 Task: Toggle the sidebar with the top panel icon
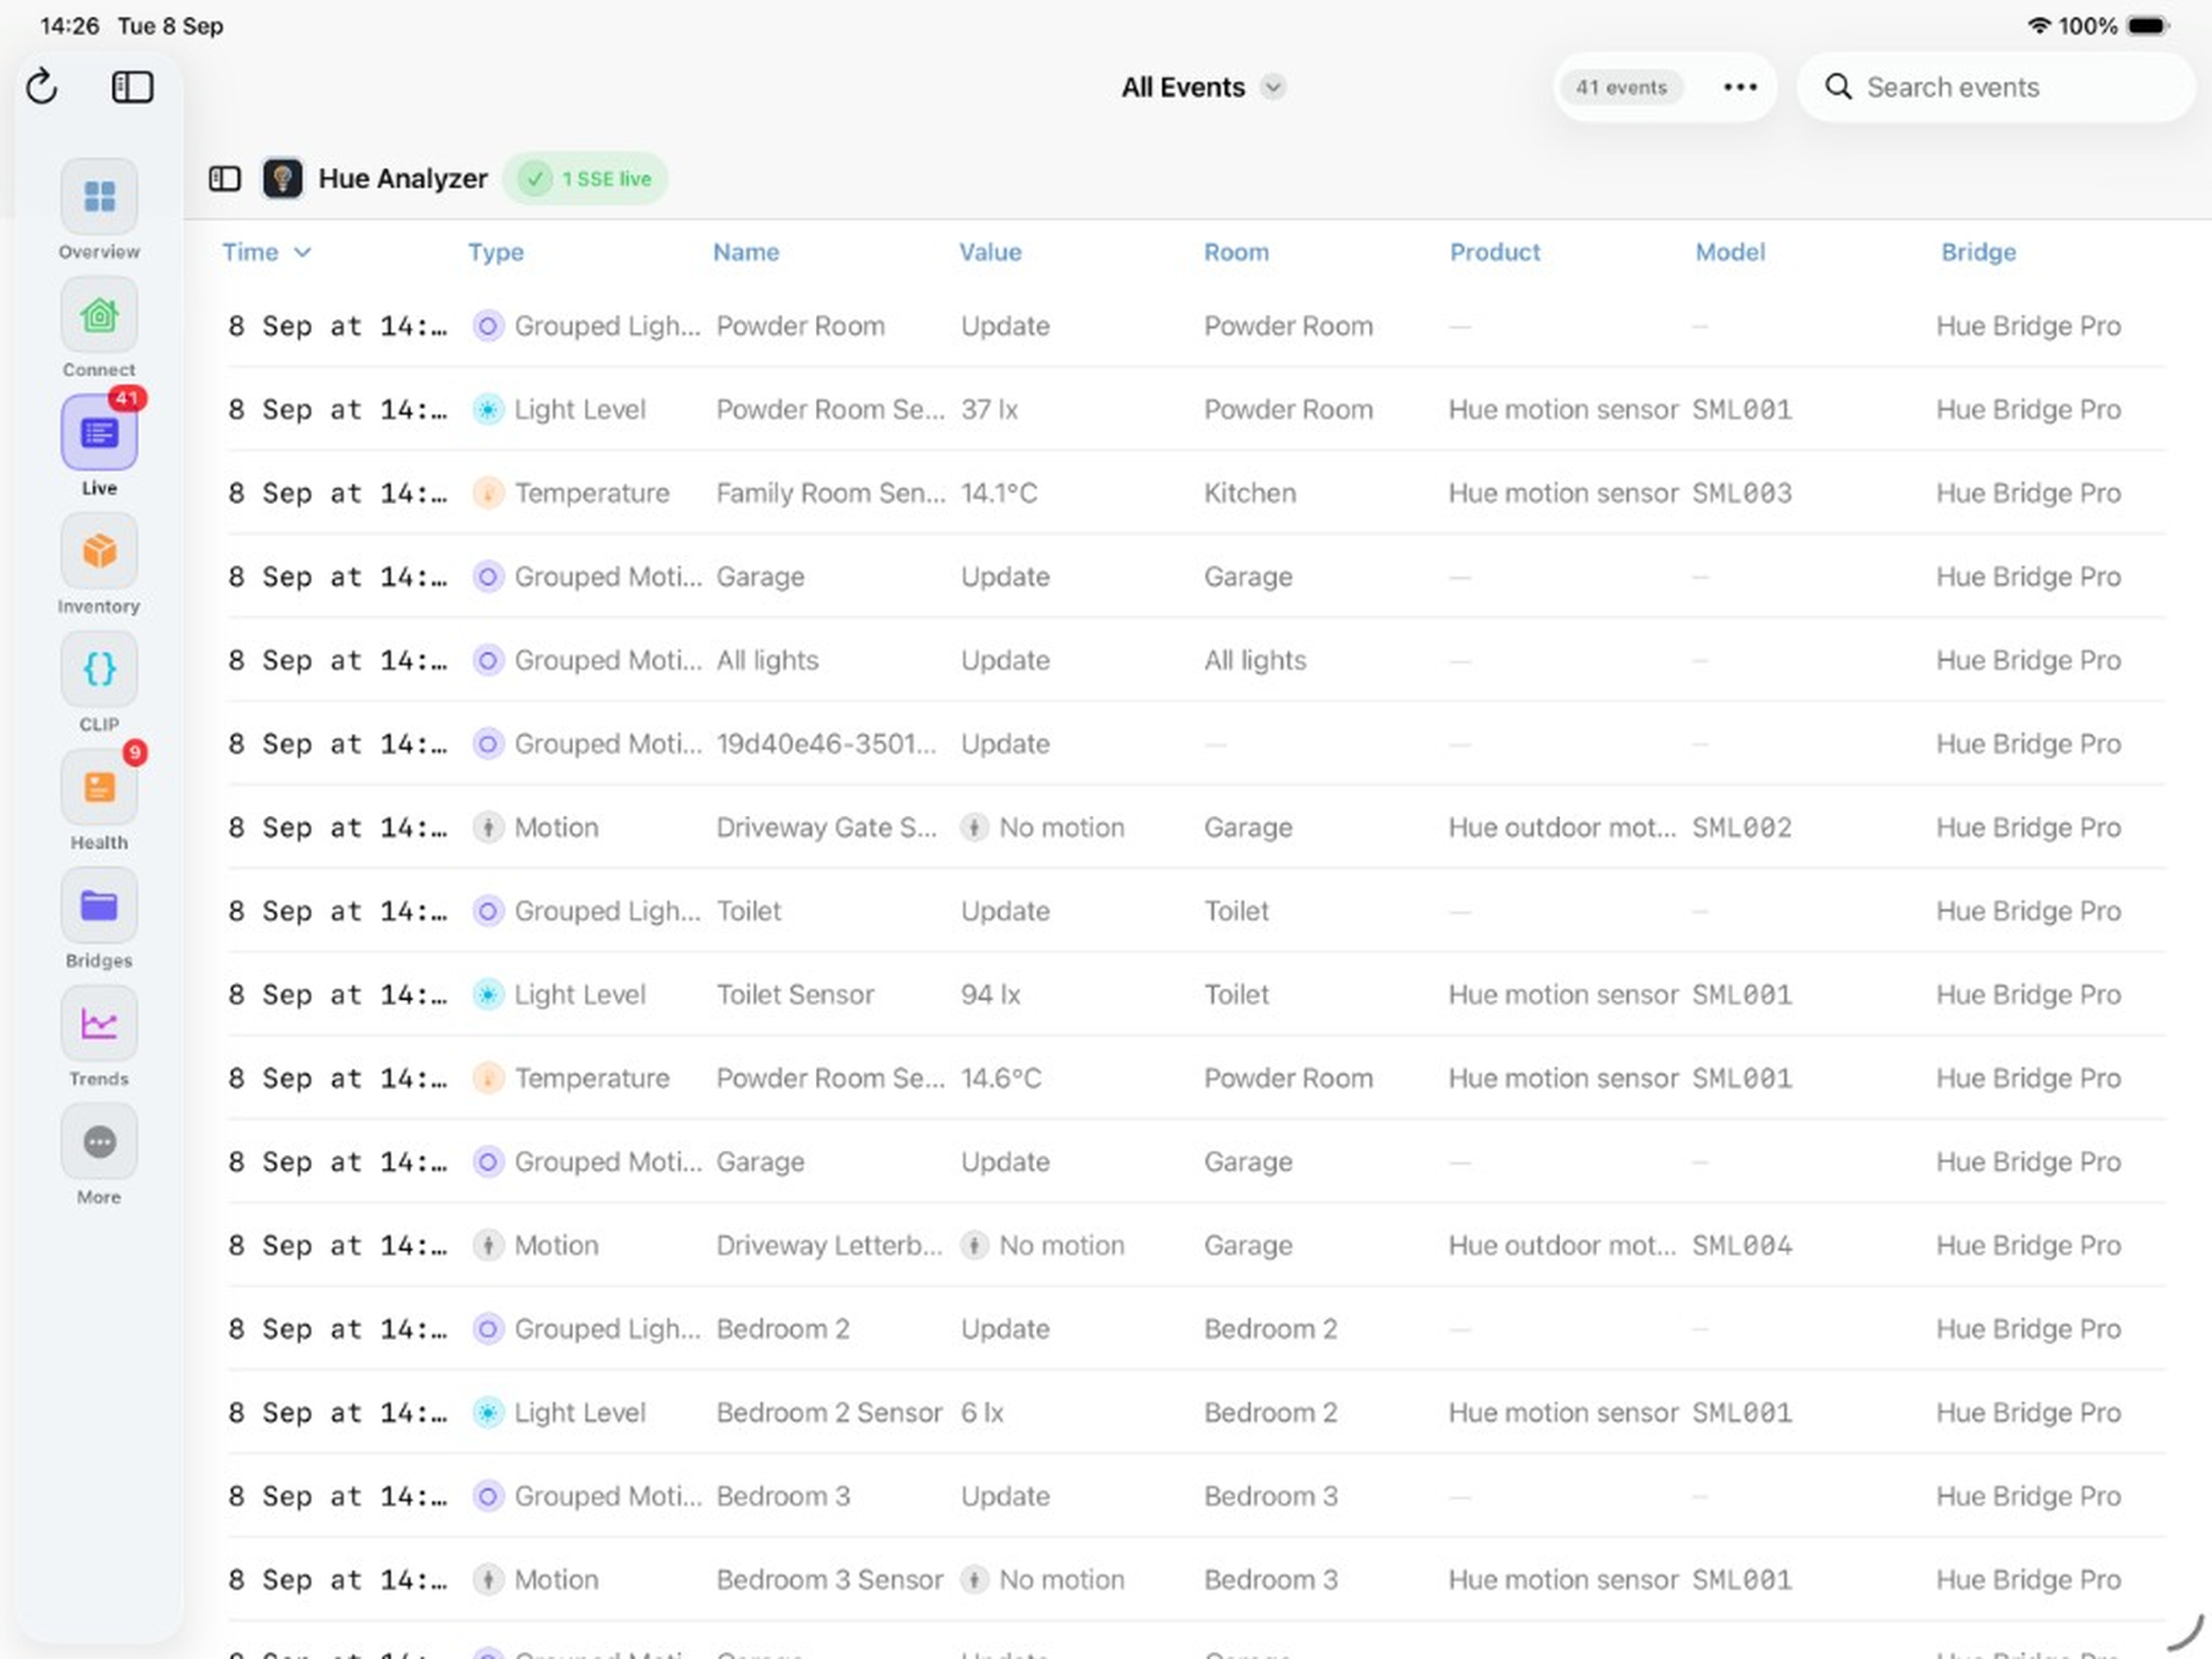coord(132,87)
